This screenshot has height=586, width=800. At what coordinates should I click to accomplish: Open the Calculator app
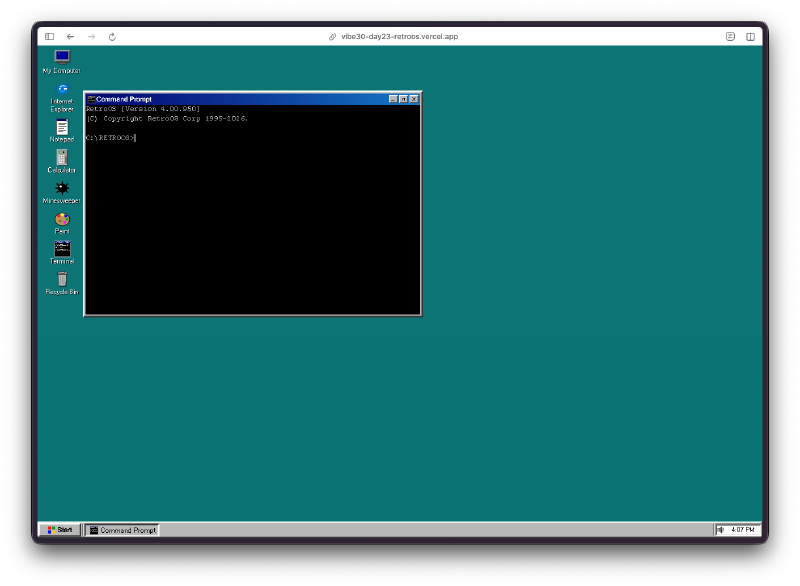pos(61,158)
